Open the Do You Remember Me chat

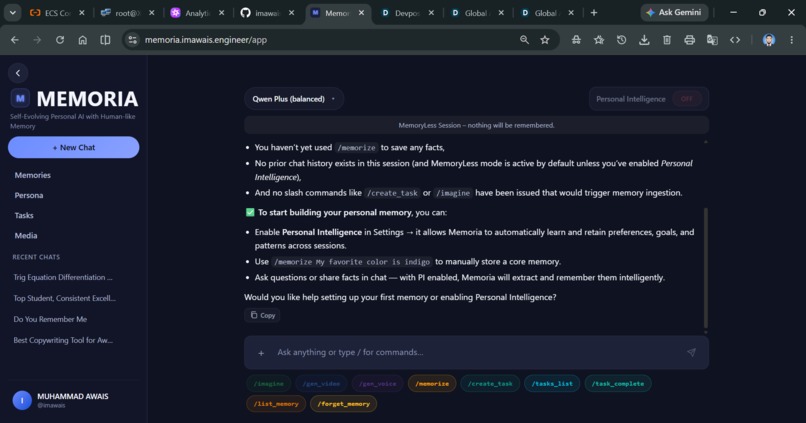[x=50, y=319]
